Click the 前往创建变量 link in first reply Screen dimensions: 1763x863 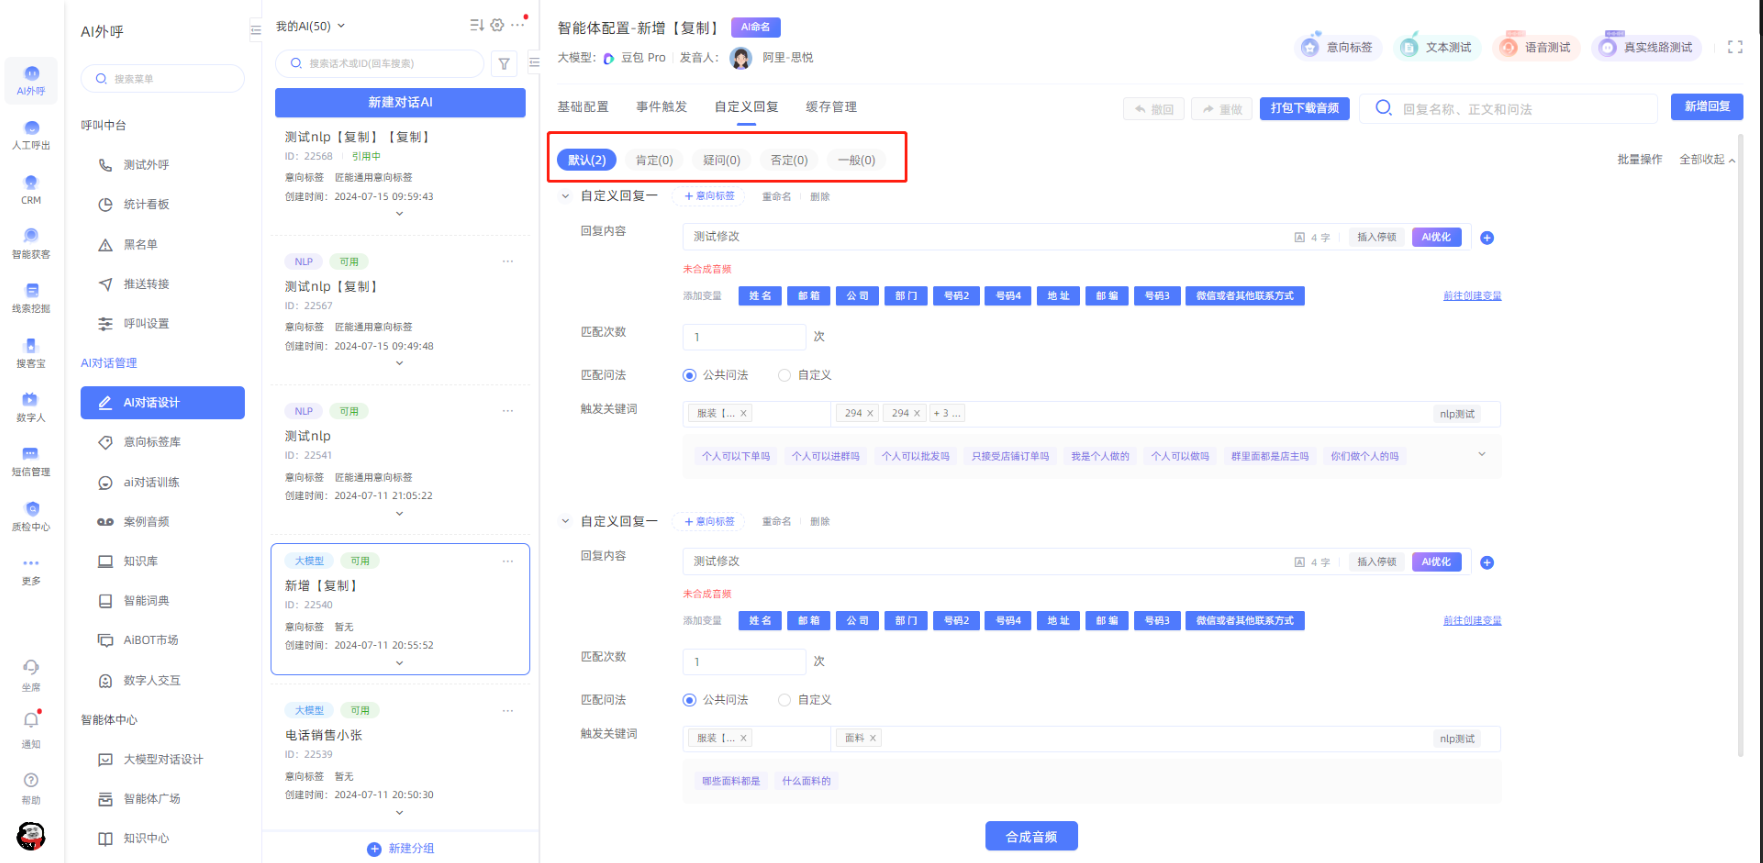click(x=1472, y=296)
